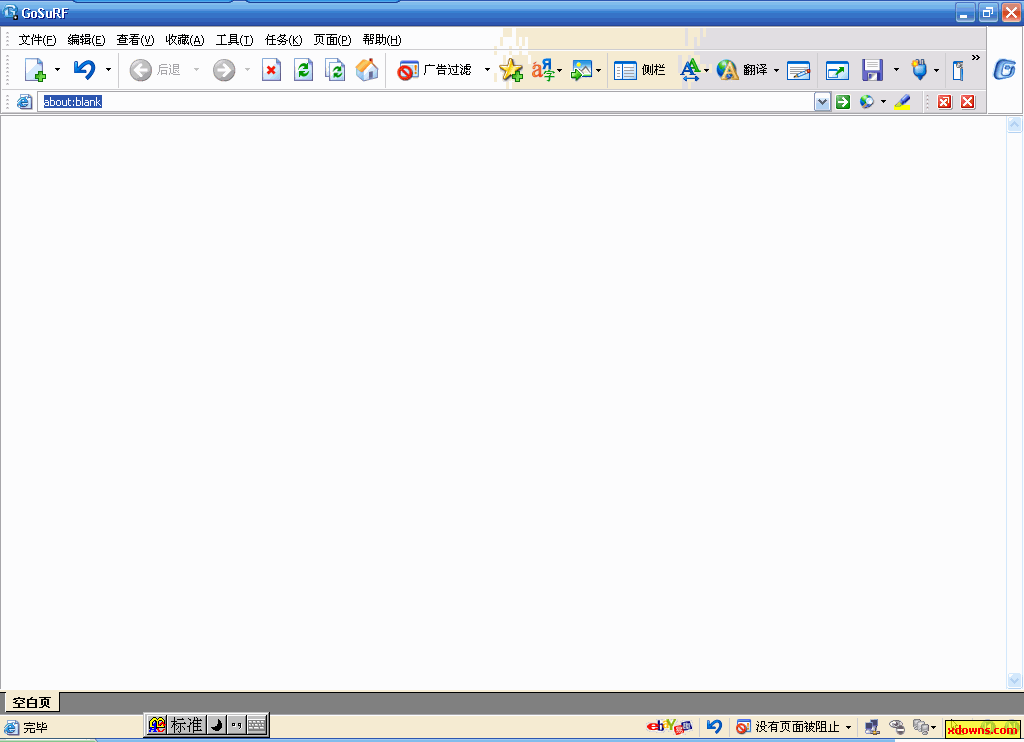This screenshot has height=742, width=1024.
Task: Click the scrollbar up arrow
Action: pos(1014,124)
